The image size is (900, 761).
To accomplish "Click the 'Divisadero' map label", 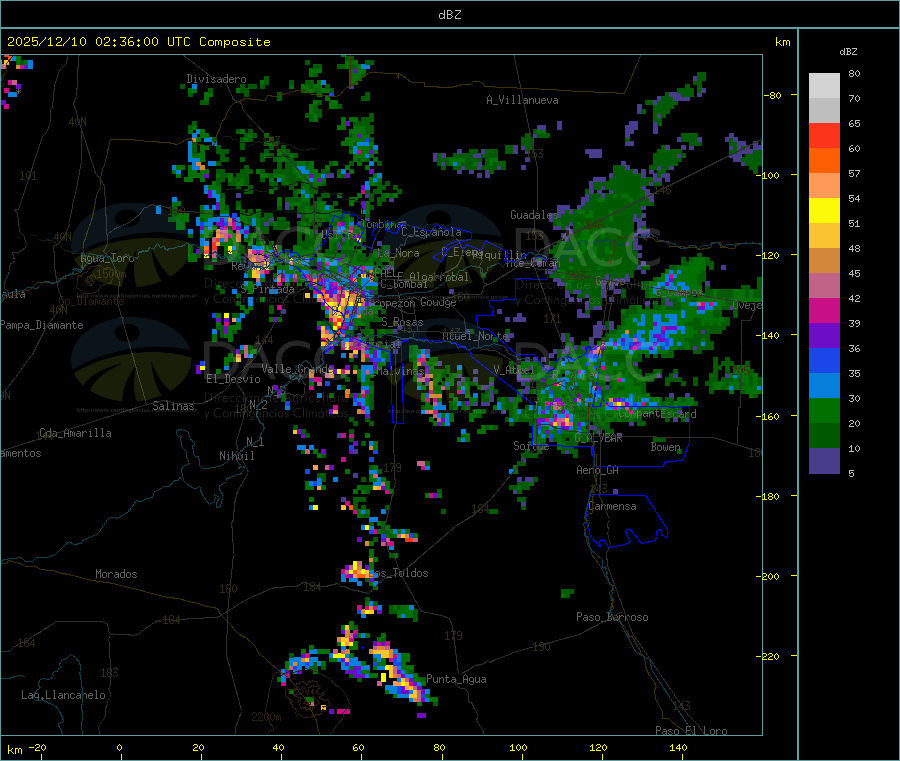I will pyautogui.click(x=216, y=79).
